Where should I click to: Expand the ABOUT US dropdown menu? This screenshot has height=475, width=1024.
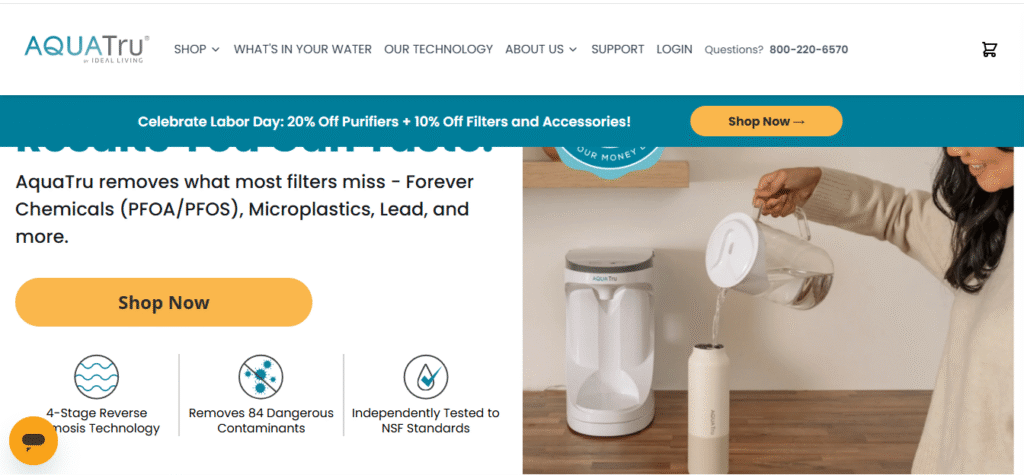[x=541, y=49]
